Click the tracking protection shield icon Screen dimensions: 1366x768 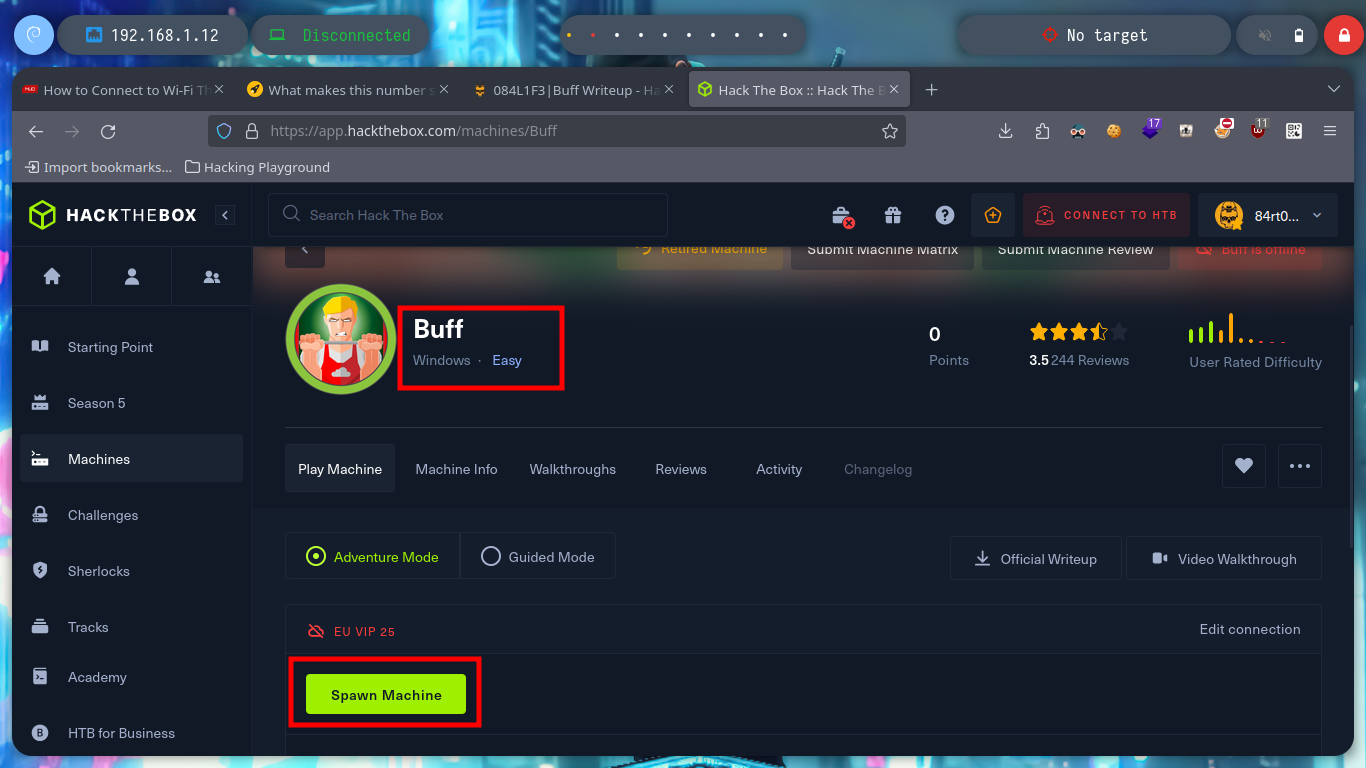(224, 131)
